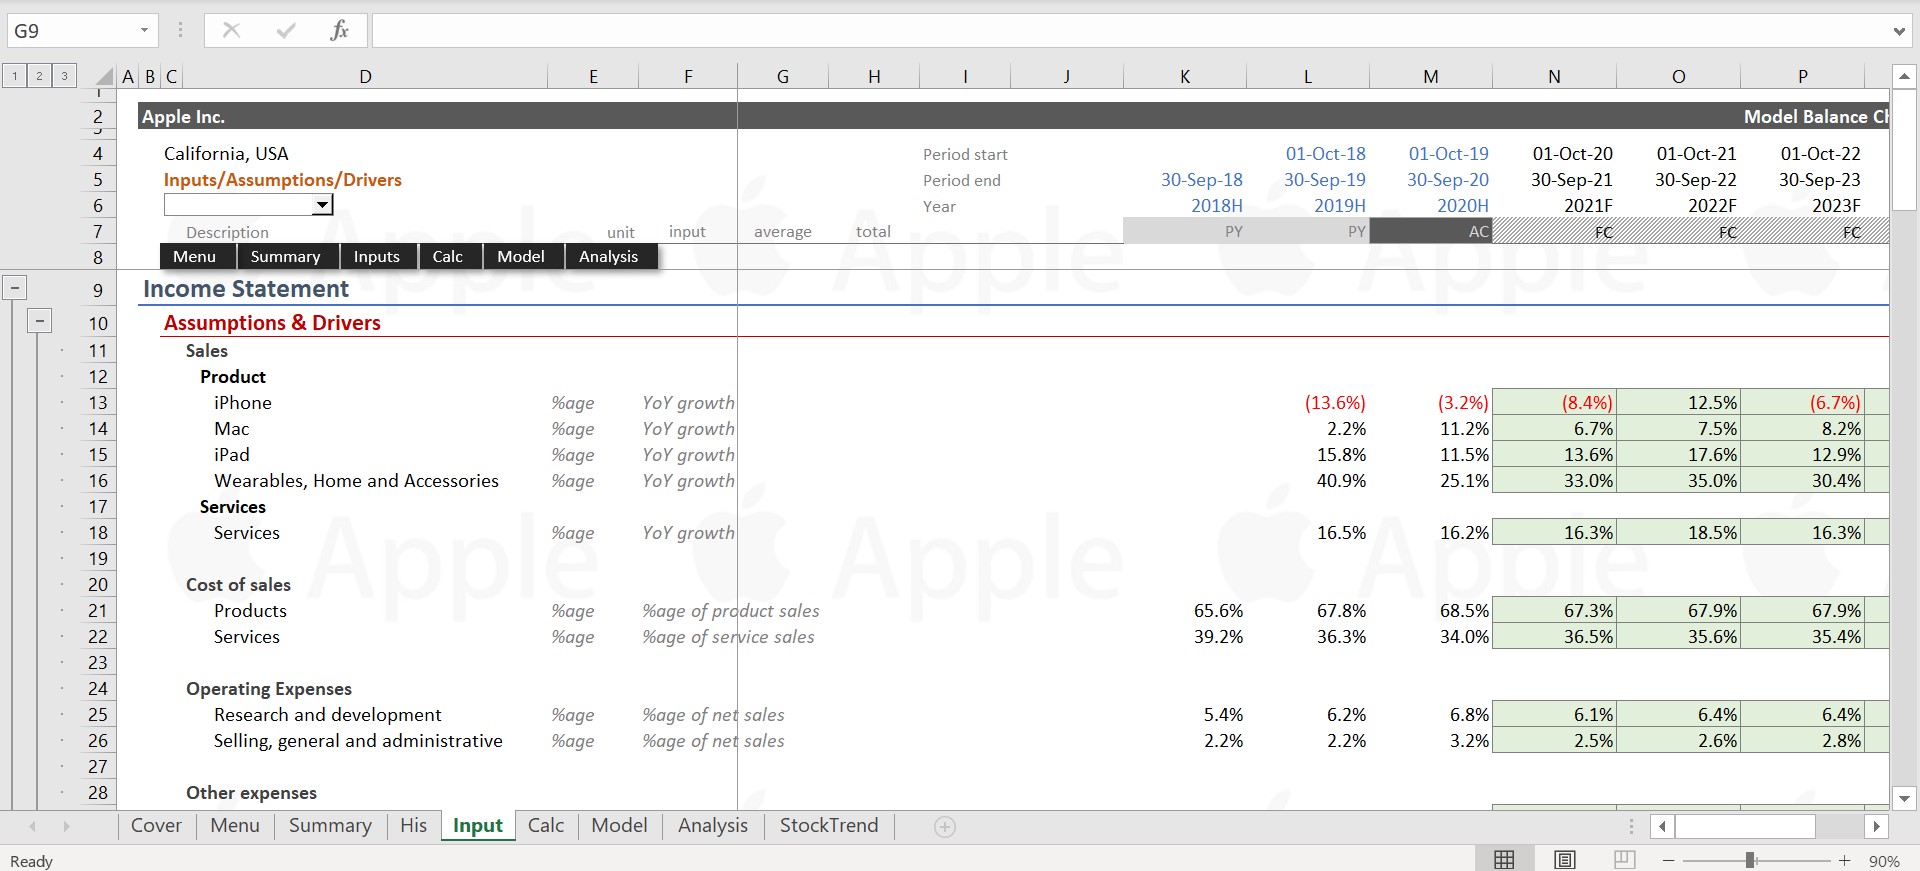Open the StockTrend sheet tab
1920x871 pixels.
click(829, 825)
